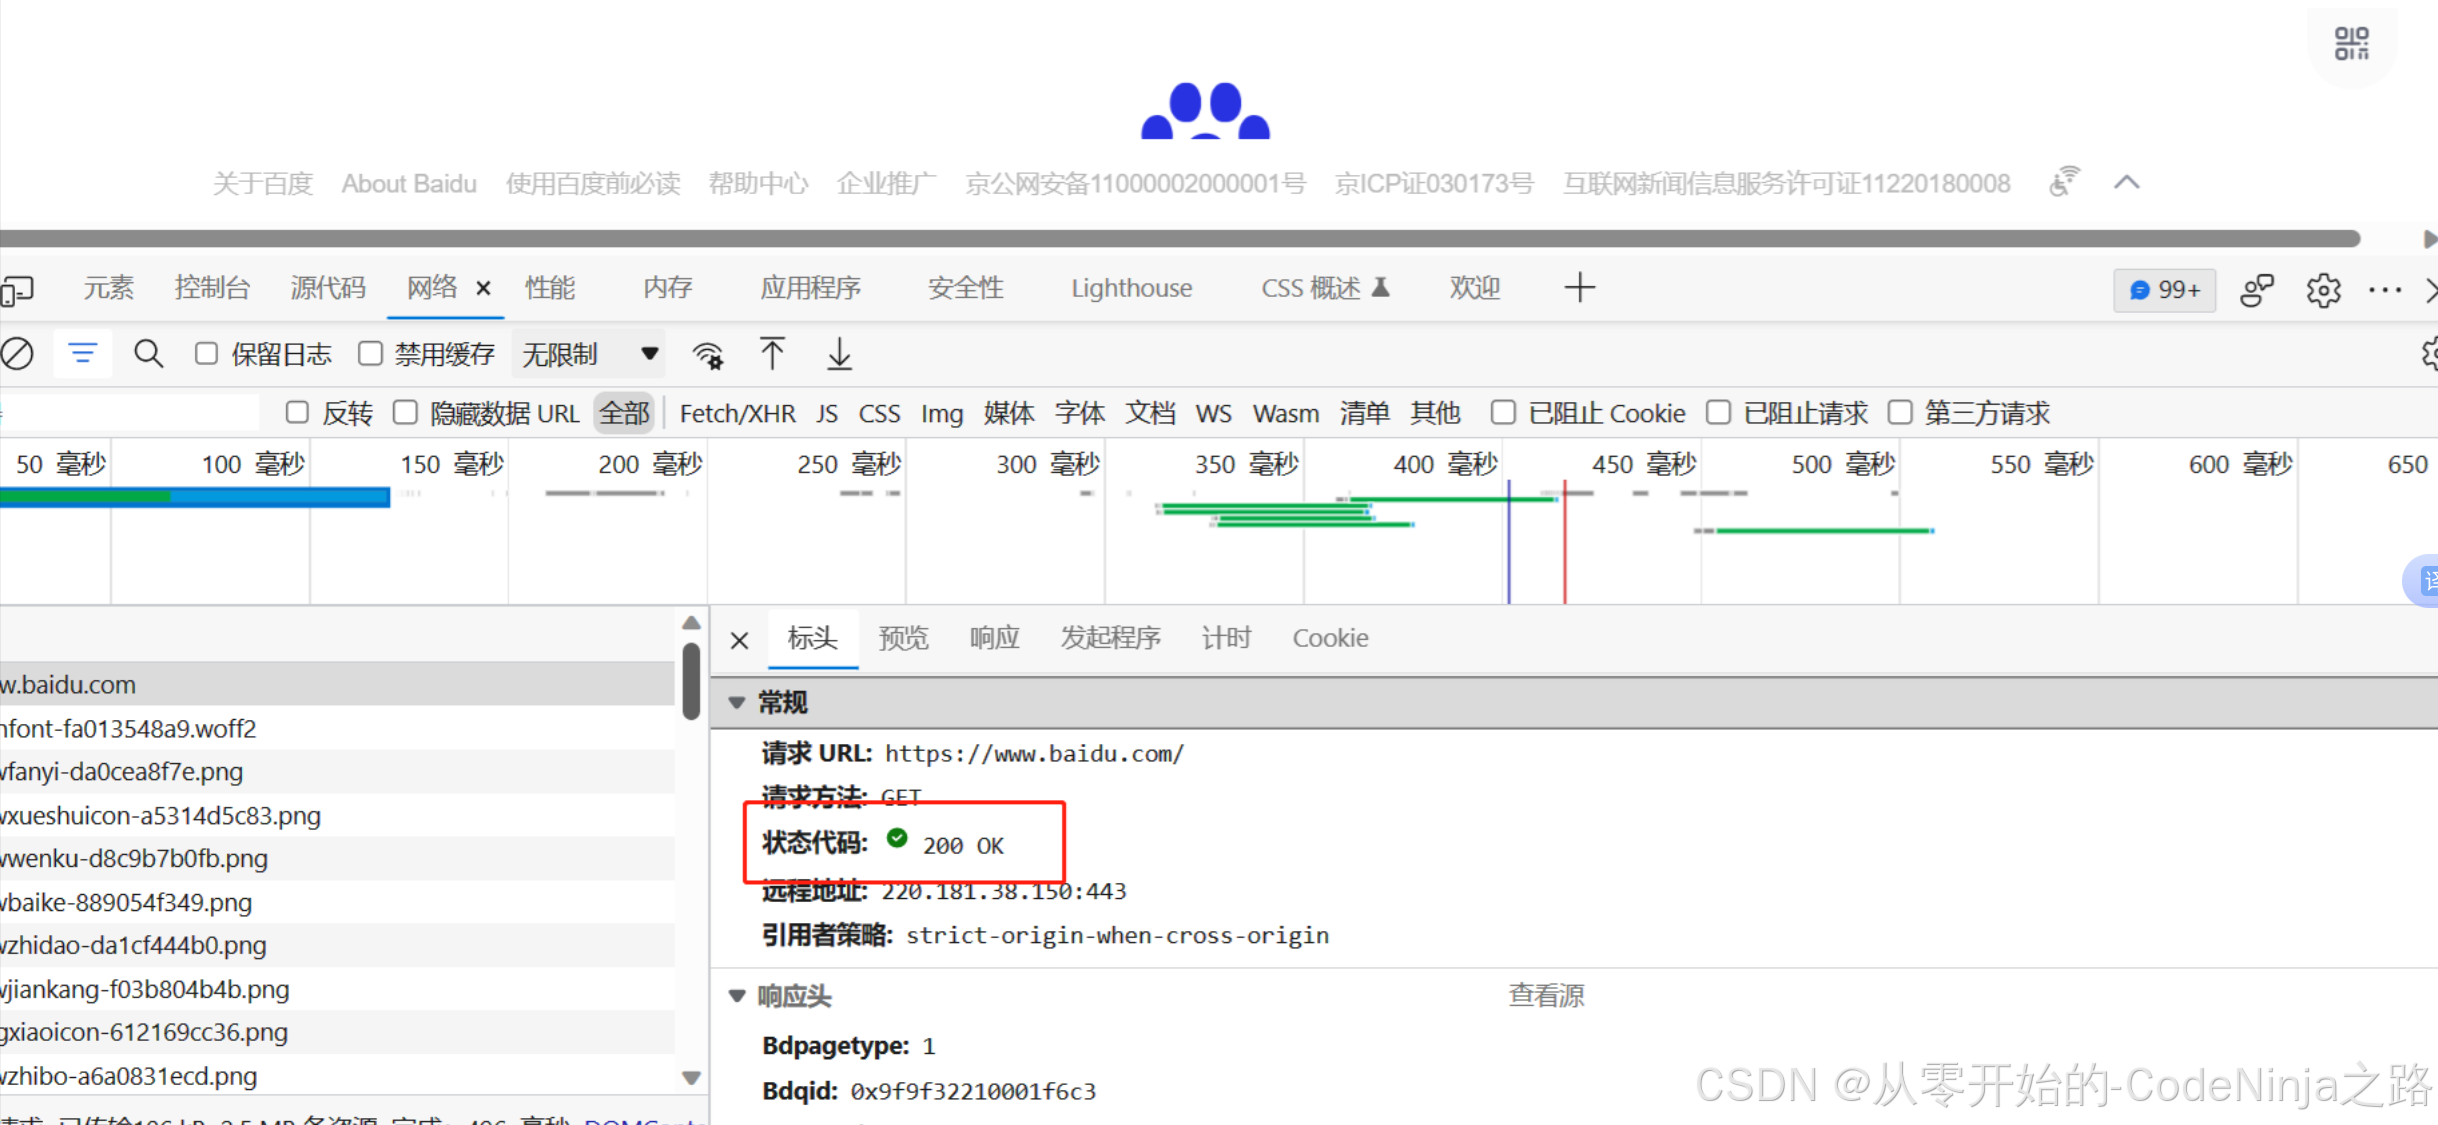This screenshot has width=2438, height=1125.
Task: Import a HAR file
Action: (x=772, y=353)
